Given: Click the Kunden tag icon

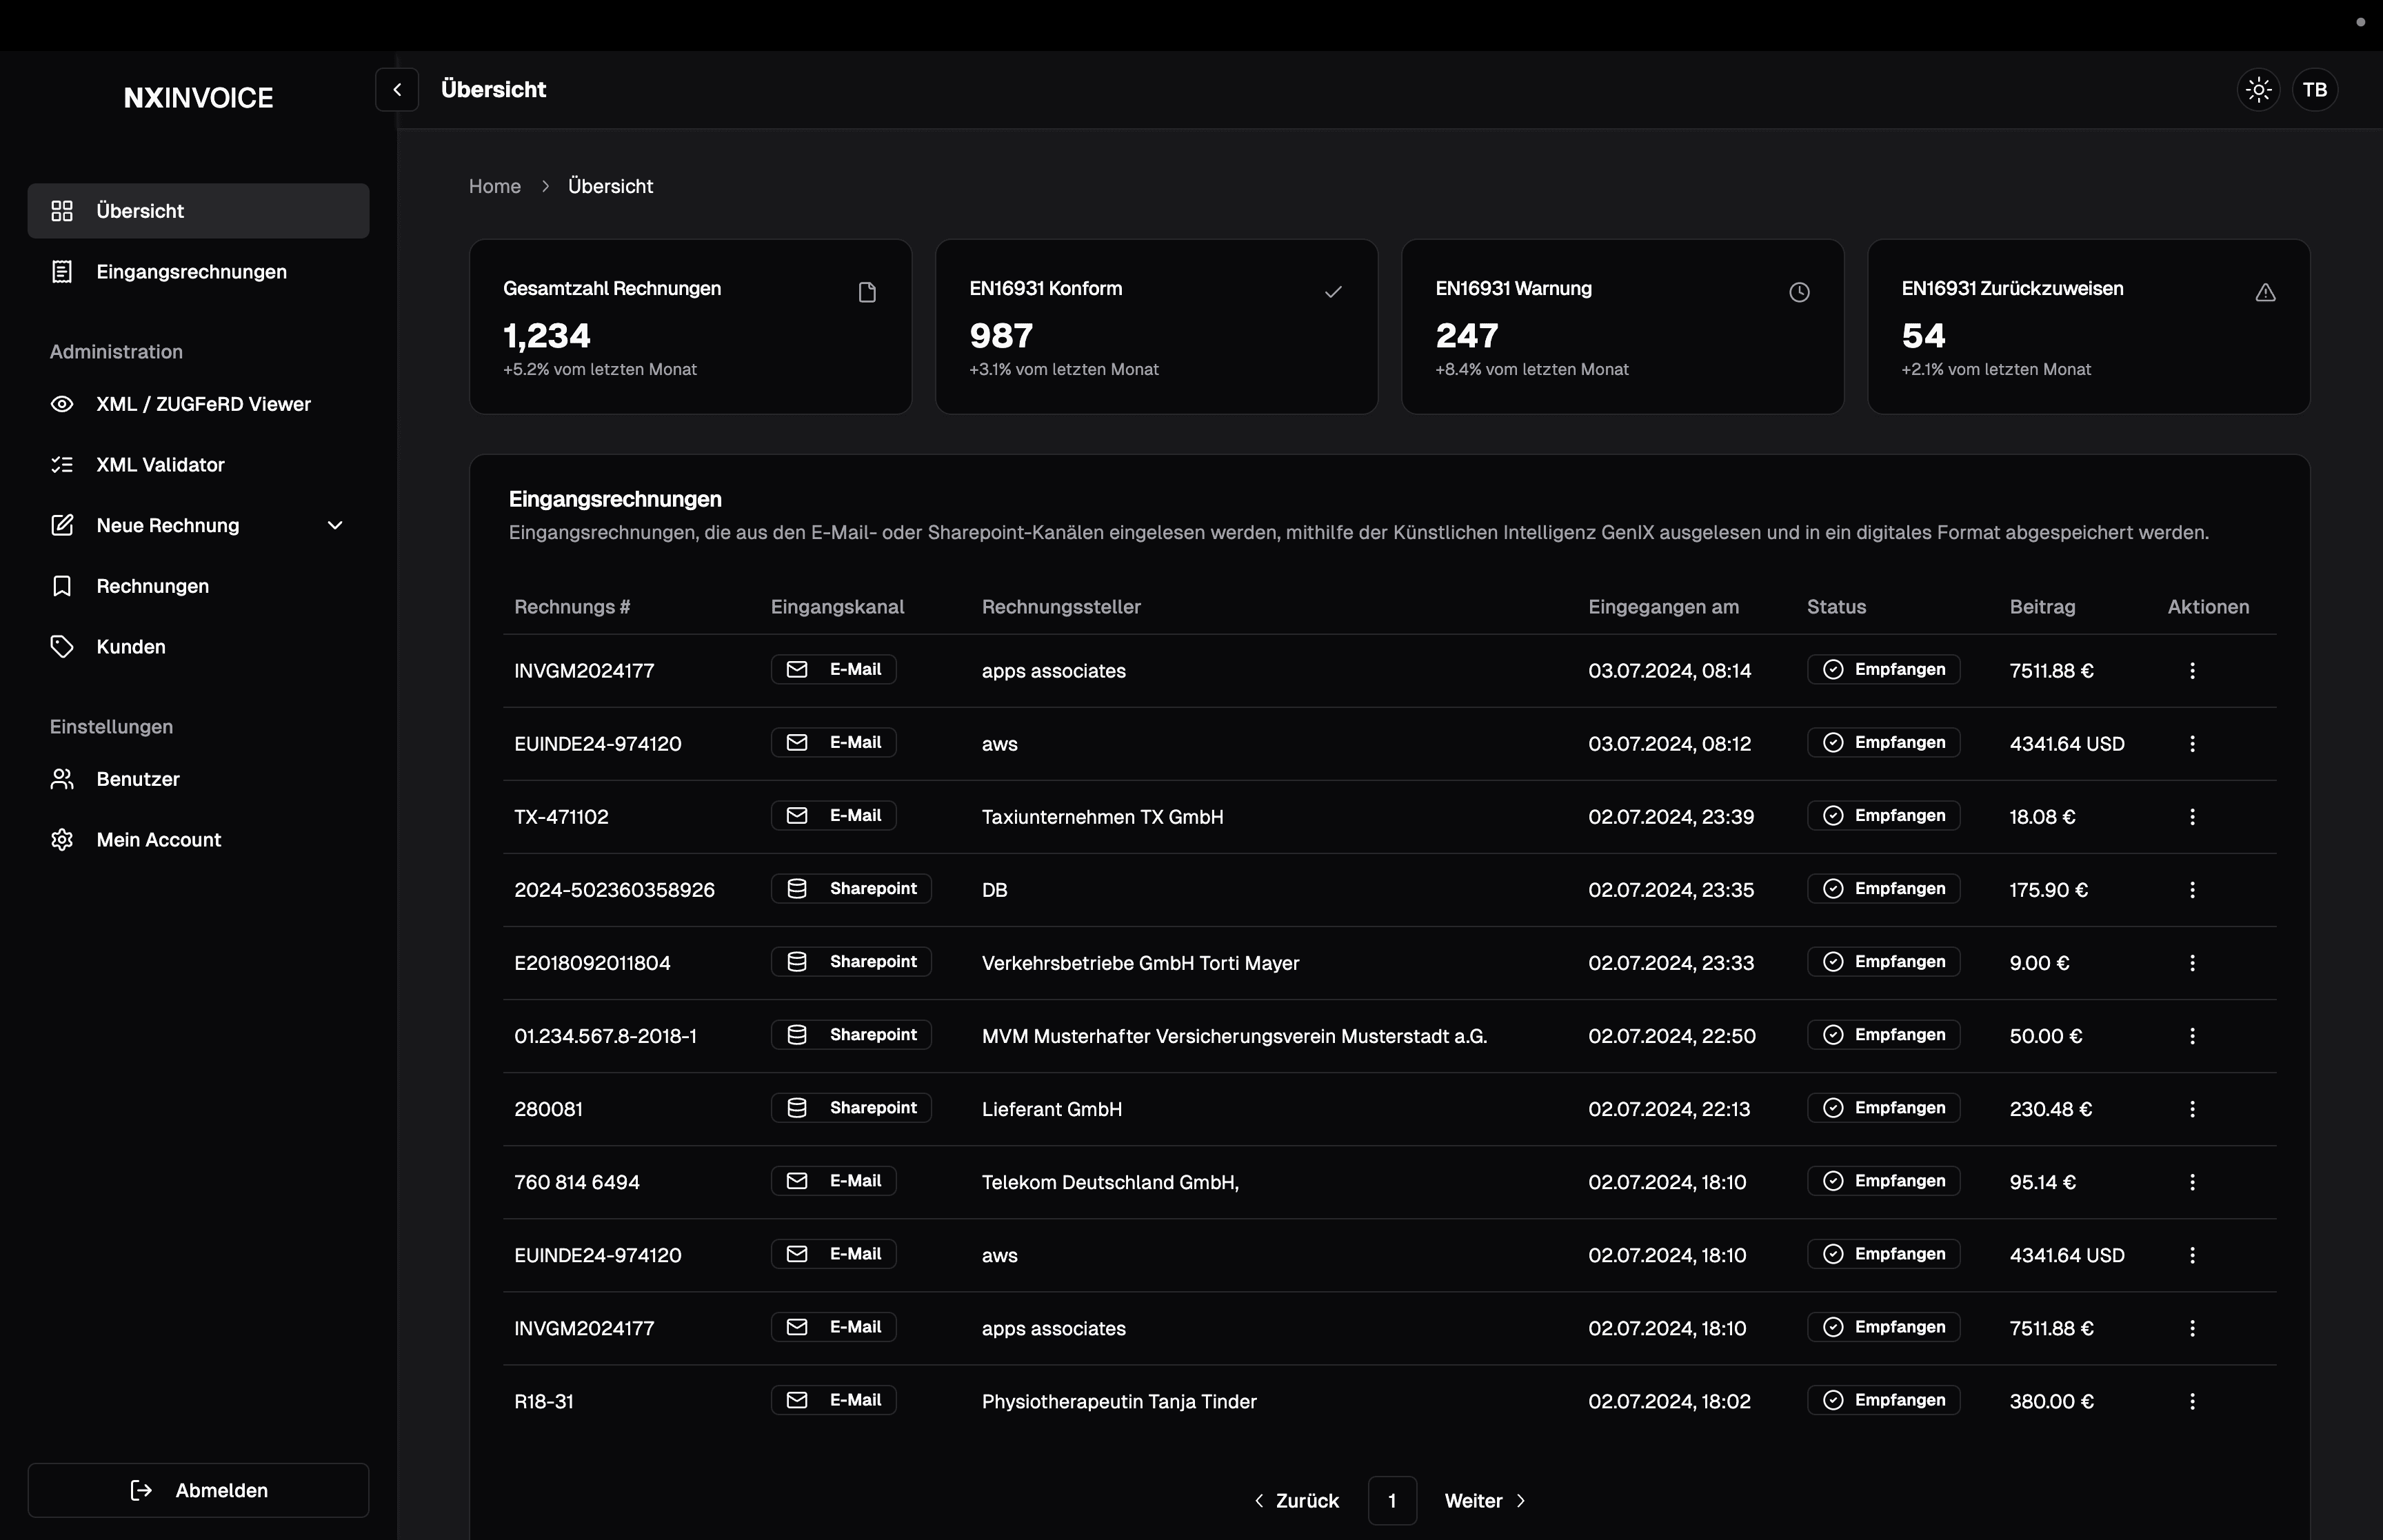Looking at the screenshot, I should 62,647.
